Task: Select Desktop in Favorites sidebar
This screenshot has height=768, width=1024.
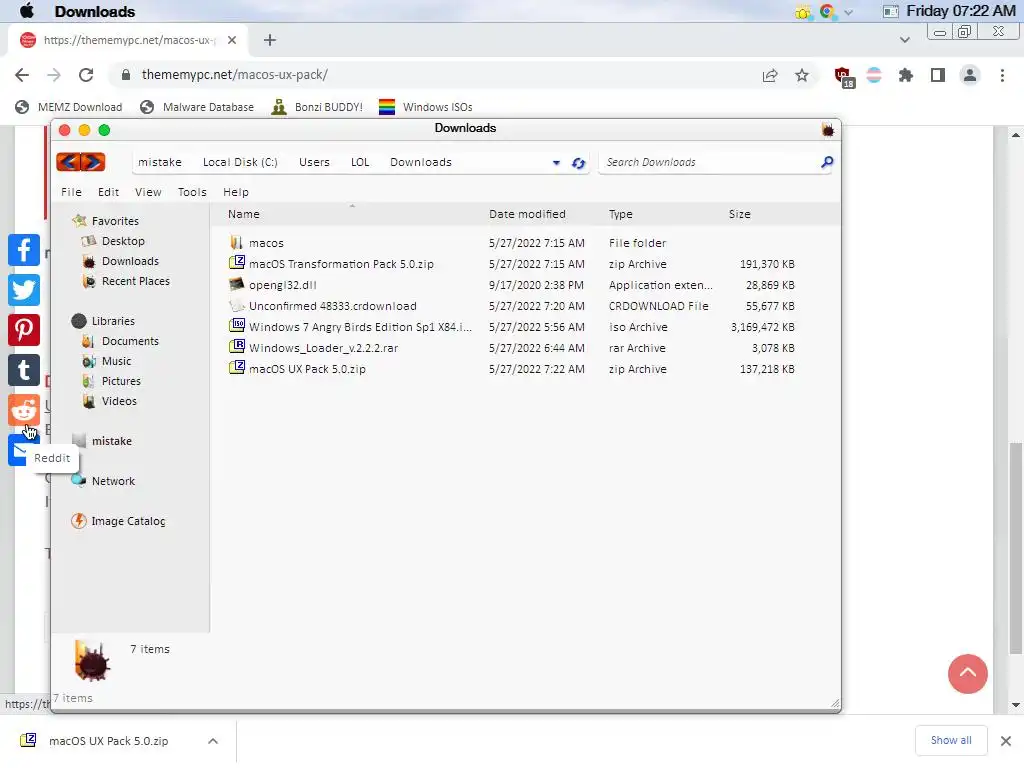Action: click(123, 241)
